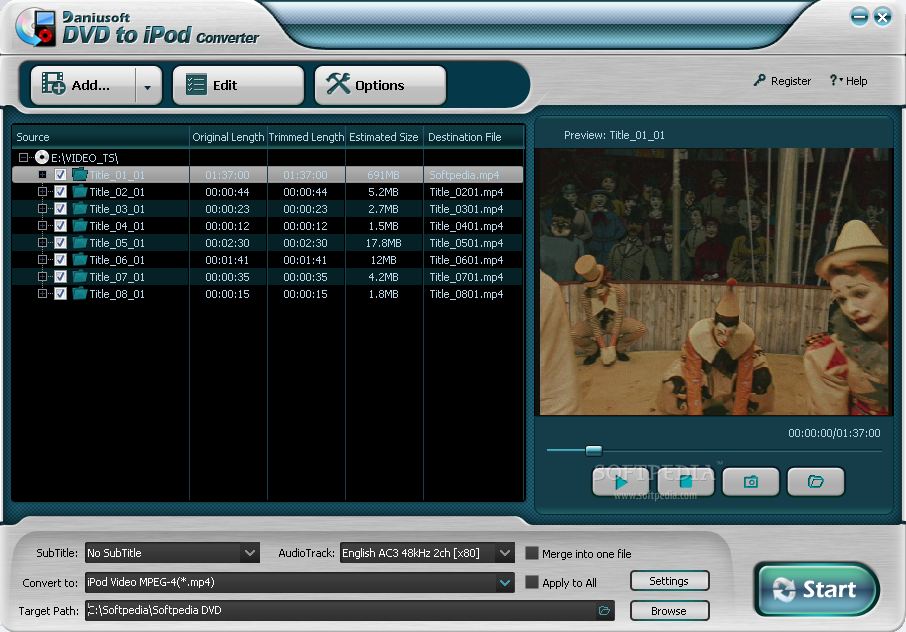
Task: Click the preview seek slider handle
Action: point(593,451)
